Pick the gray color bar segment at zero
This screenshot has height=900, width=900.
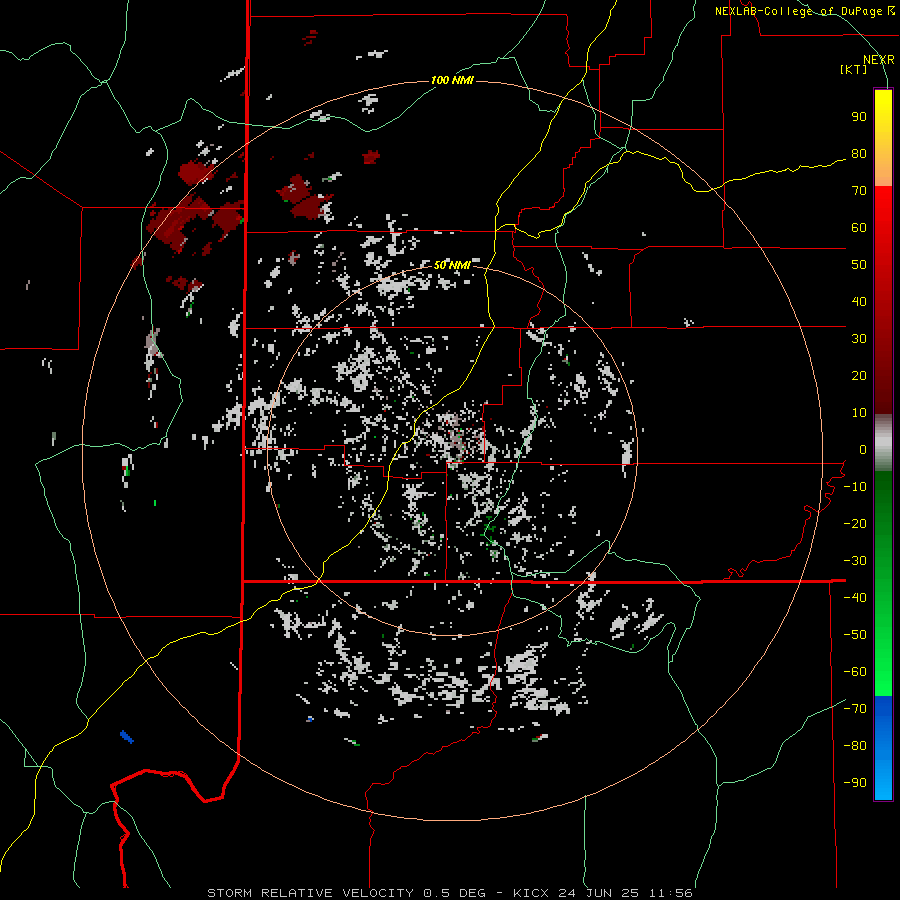coord(883,443)
